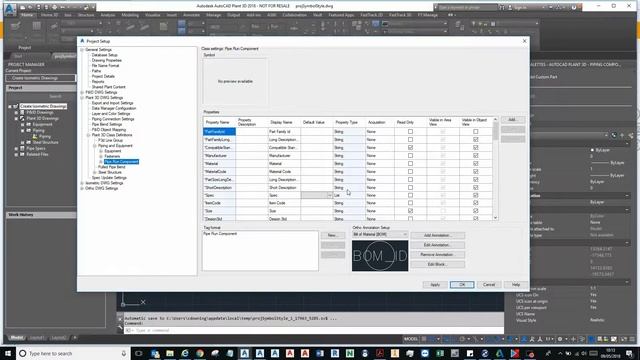Click the BOM_ID annotation preview thumbnail
This screenshot has height=360, width=640.
pos(380,256)
